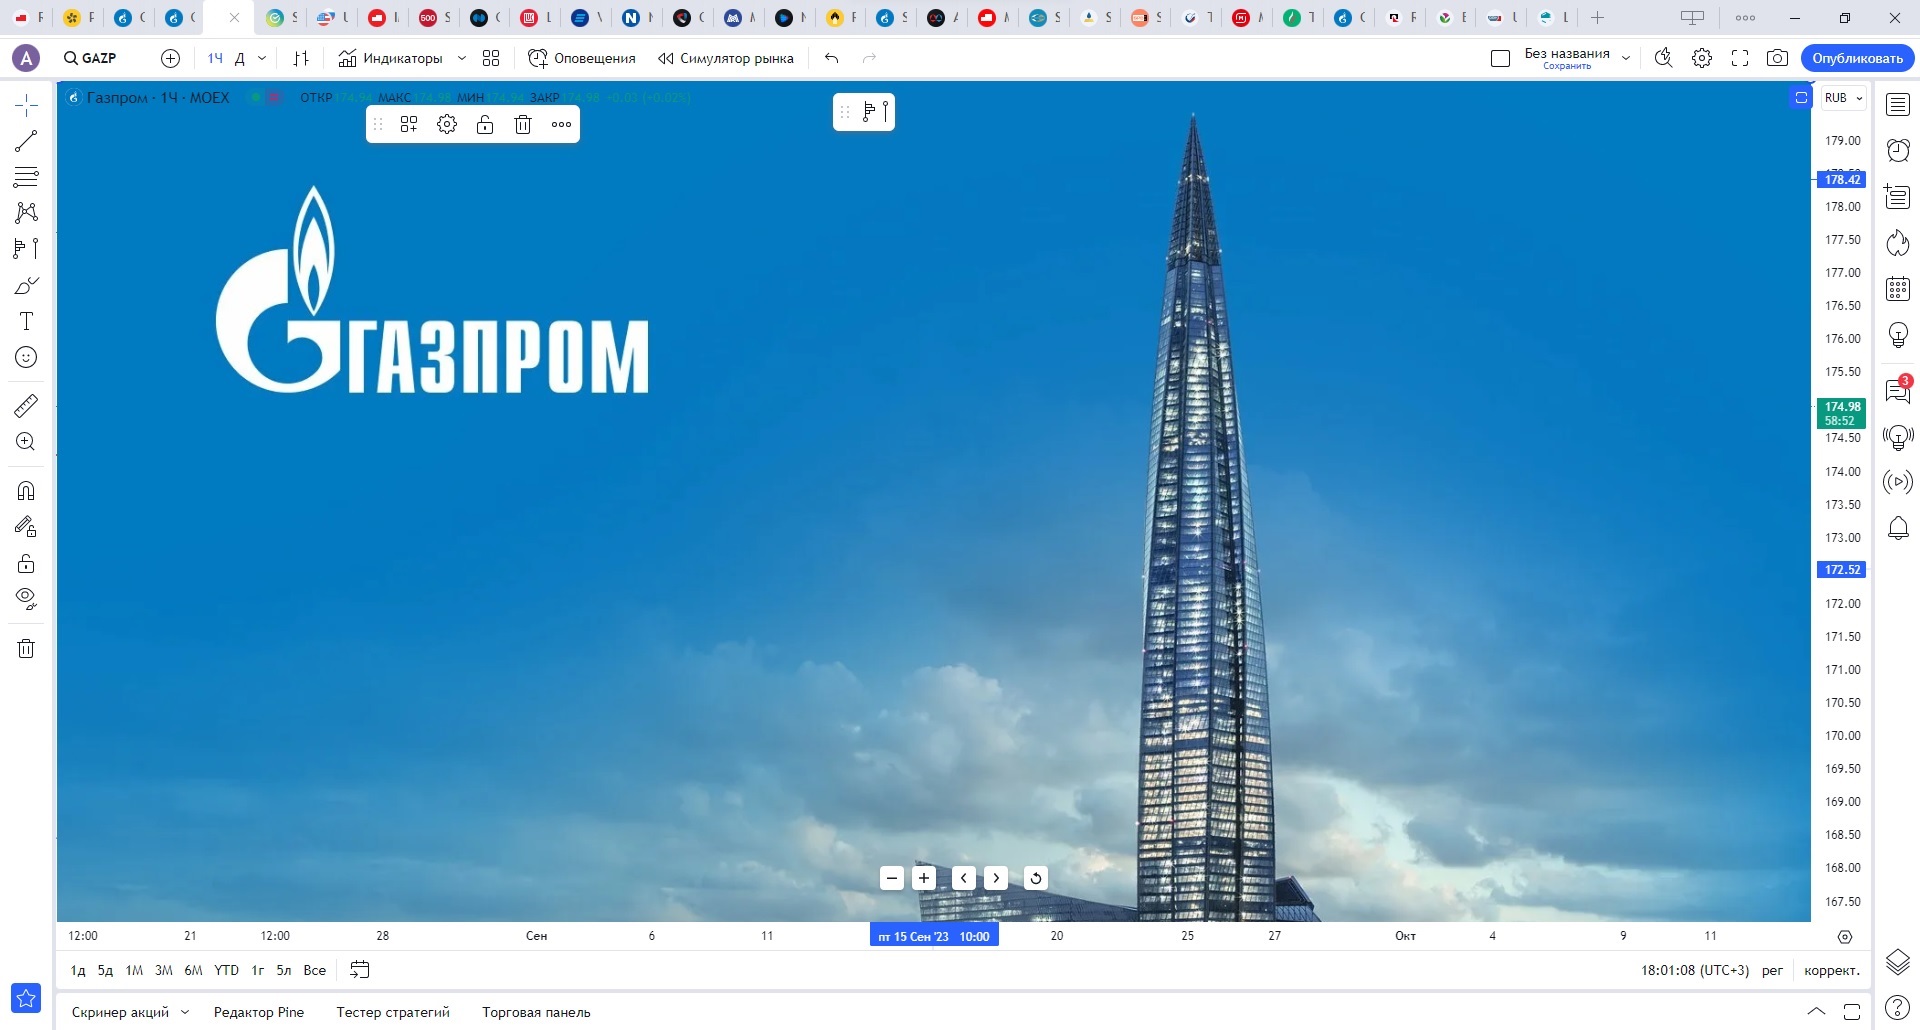Viewport: 1920px width, 1030px height.
Task: Open the object tree layers panel
Action: (x=1898, y=961)
